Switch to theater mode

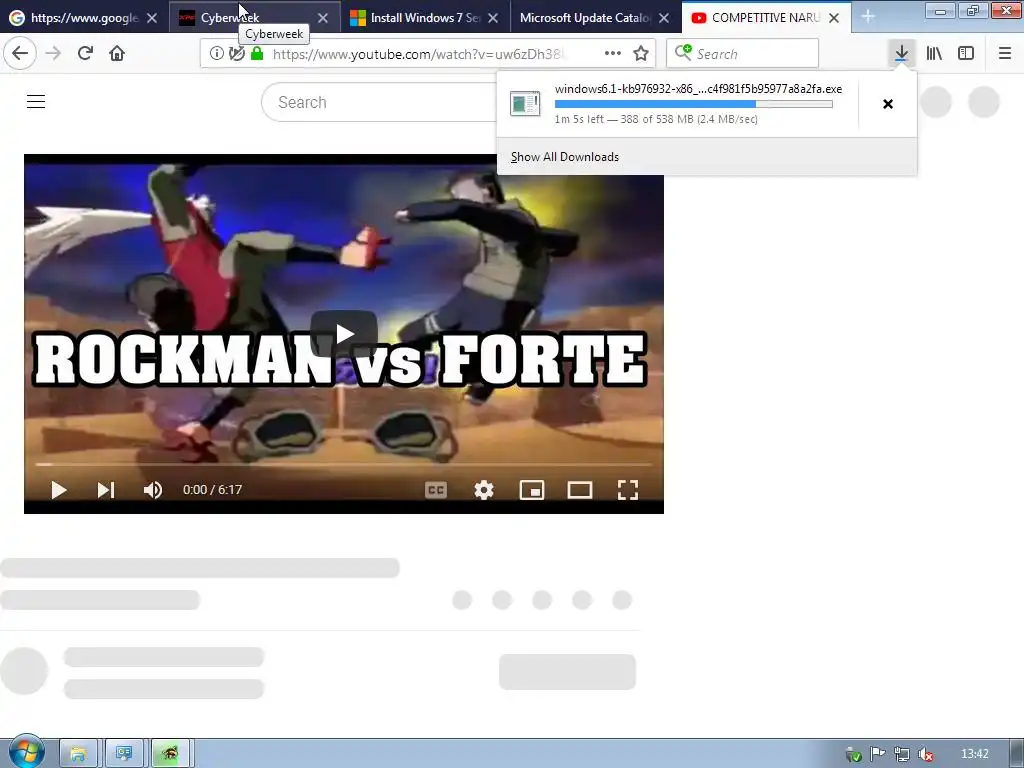tap(580, 490)
